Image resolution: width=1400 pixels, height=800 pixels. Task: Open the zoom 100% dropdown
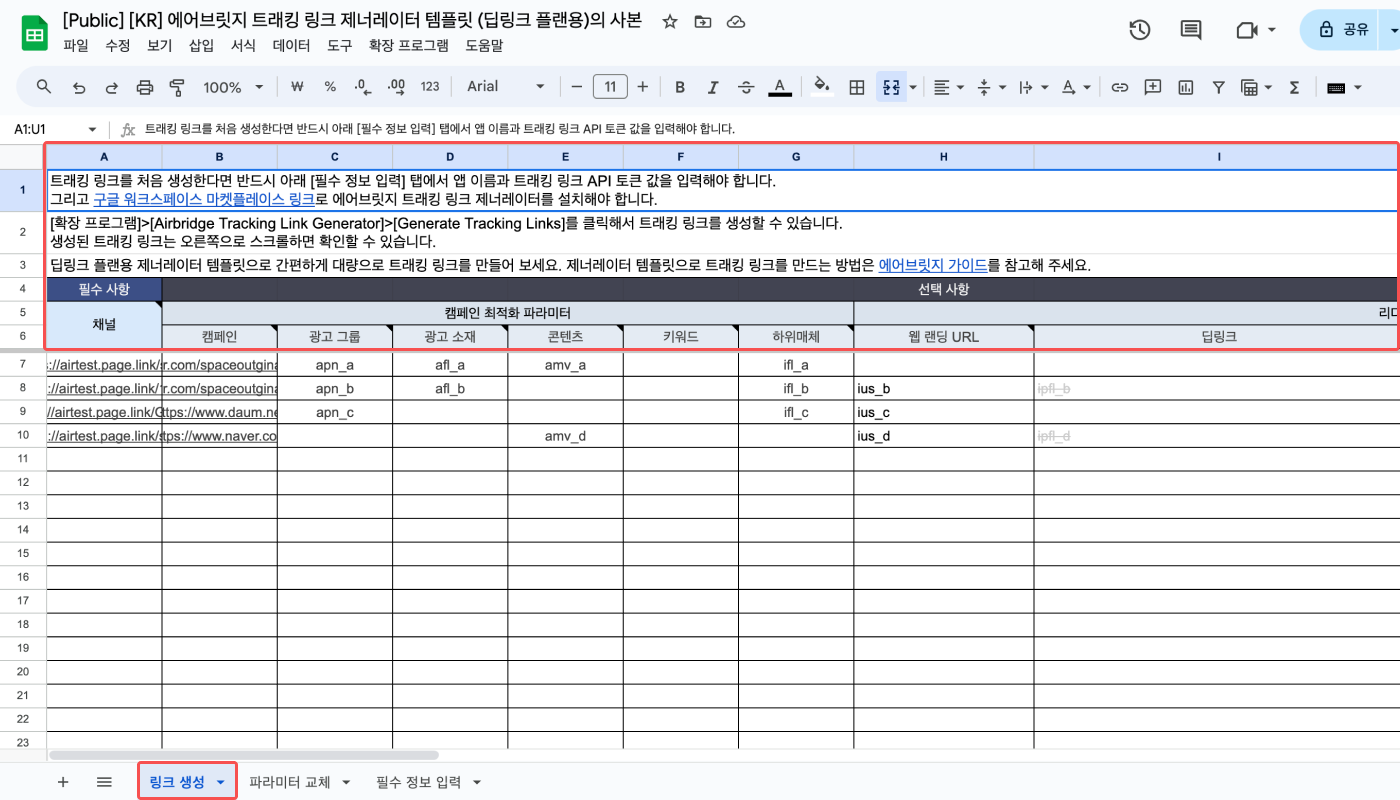(x=233, y=87)
